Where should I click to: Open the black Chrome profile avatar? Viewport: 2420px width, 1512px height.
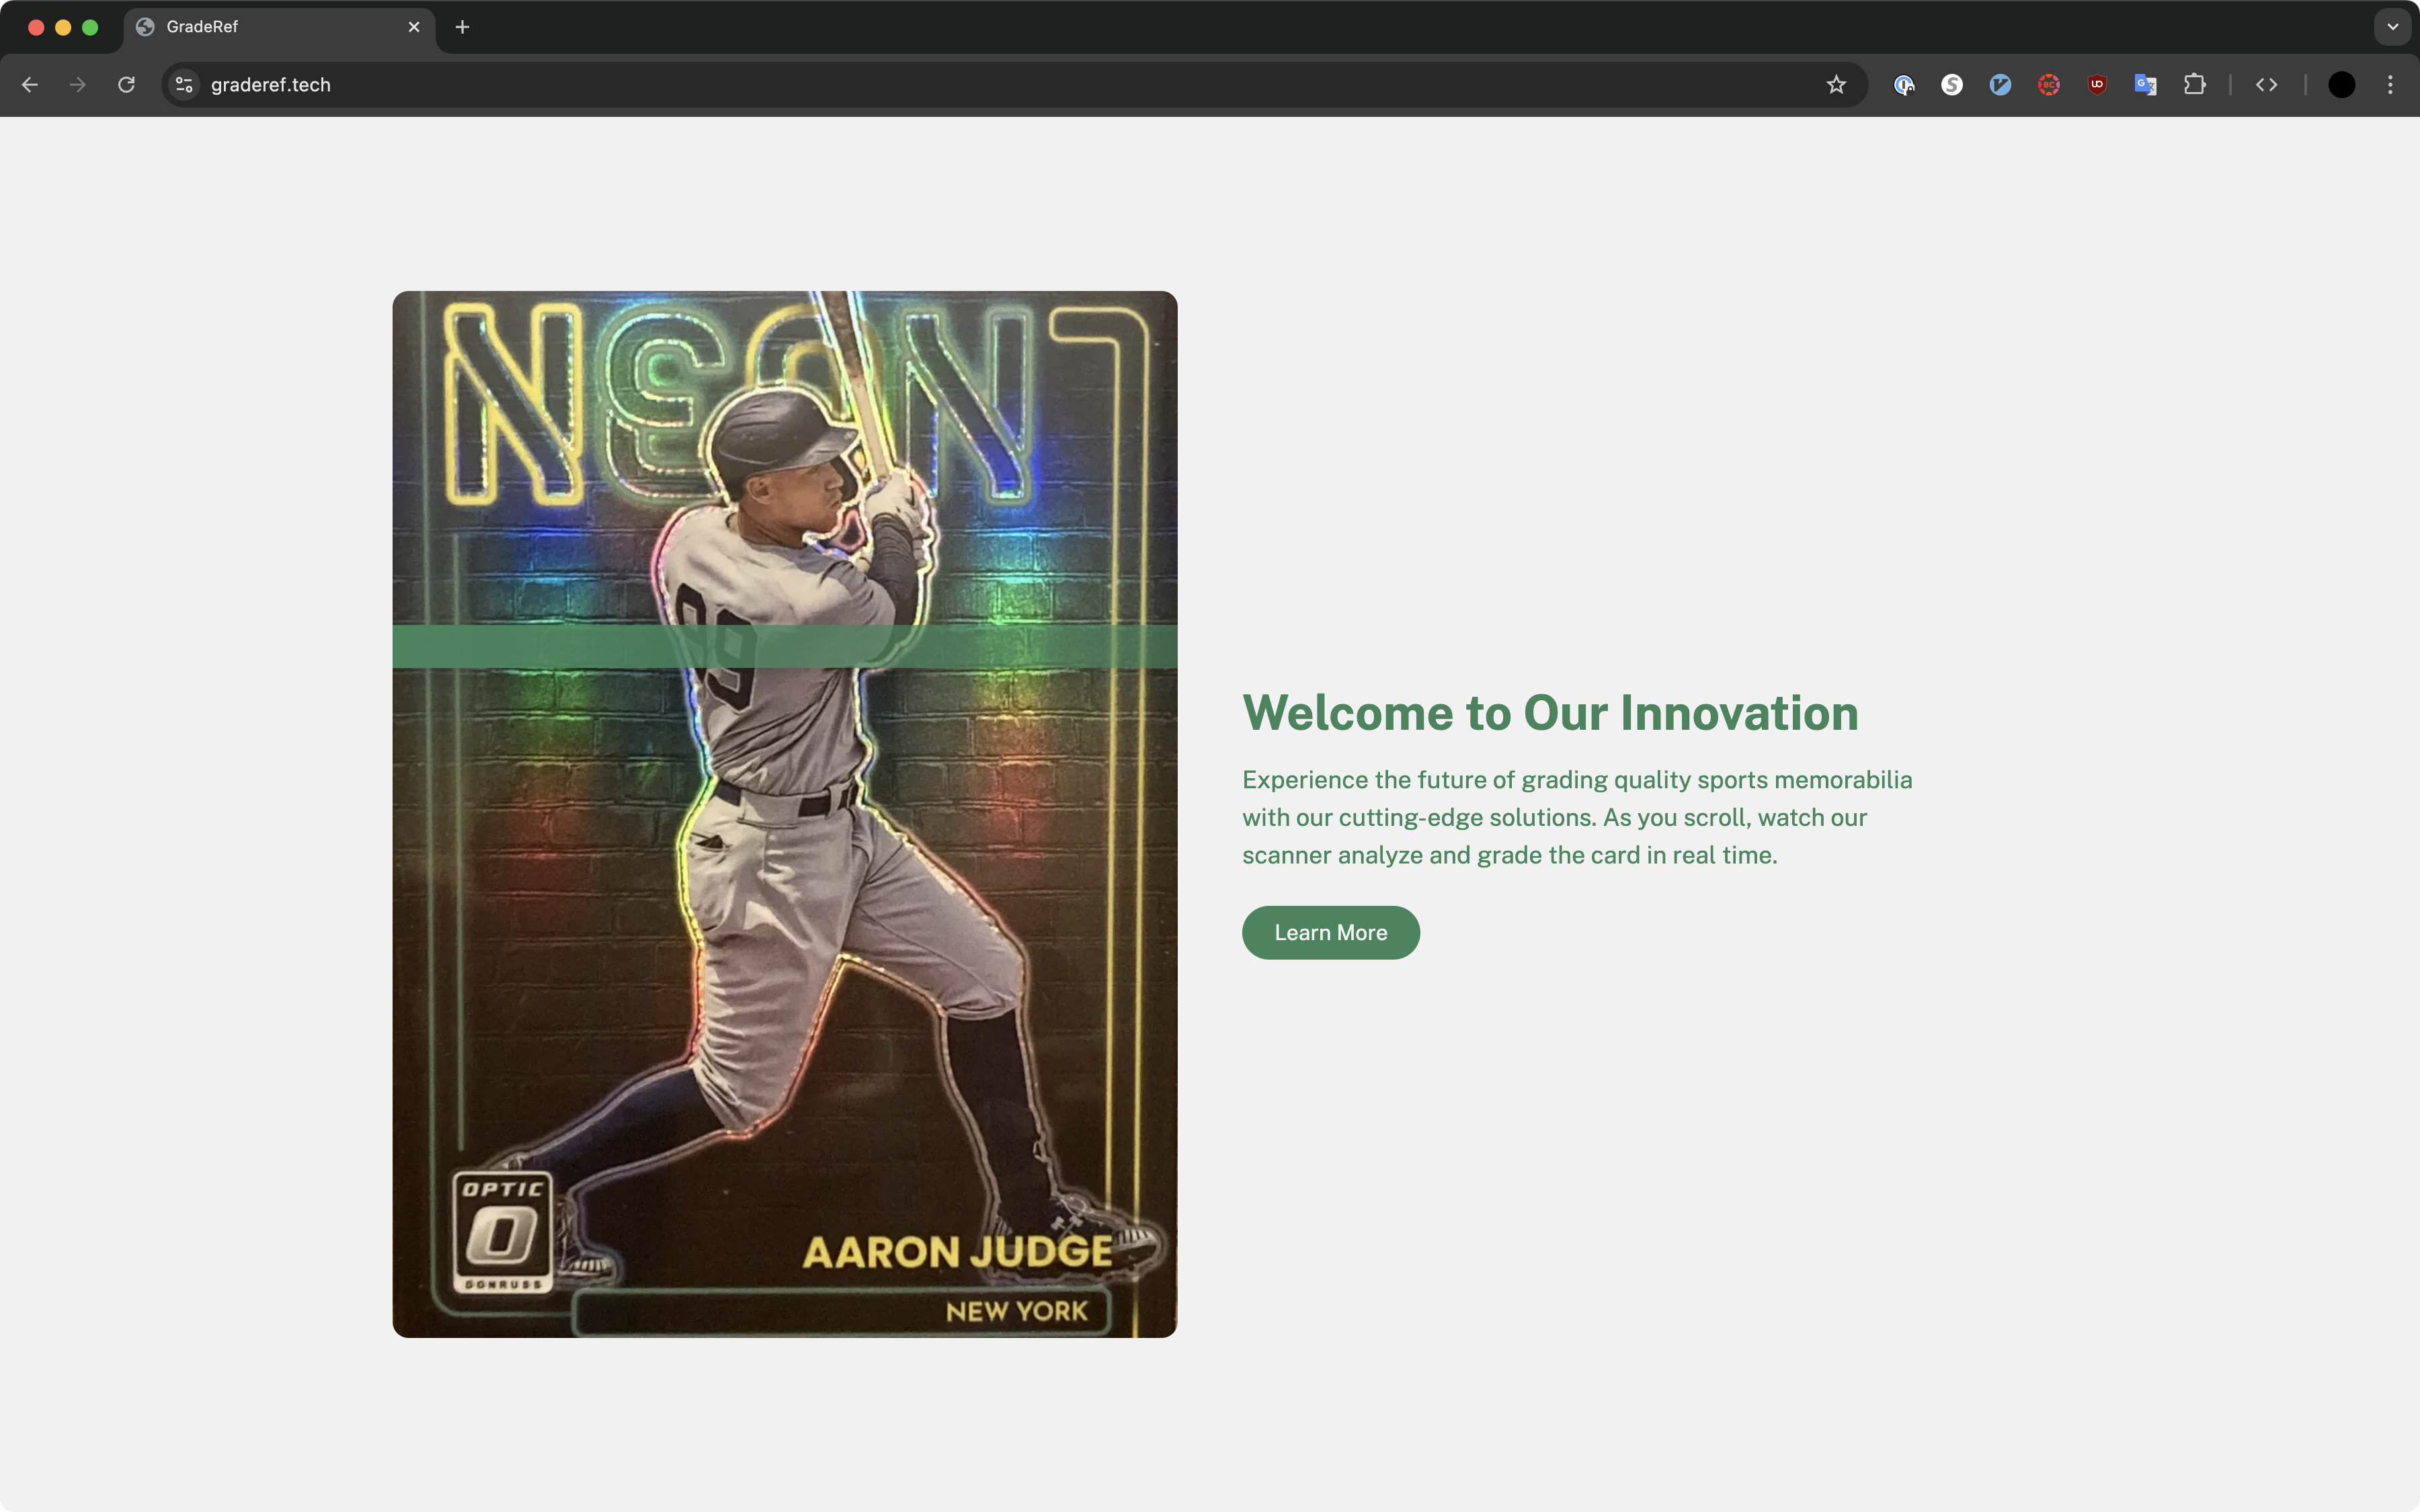(2341, 85)
